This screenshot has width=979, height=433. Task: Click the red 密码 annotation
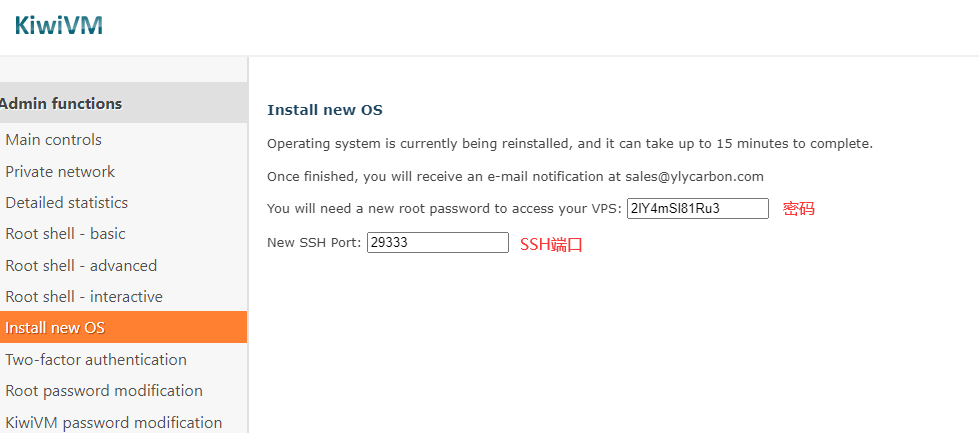coord(799,209)
